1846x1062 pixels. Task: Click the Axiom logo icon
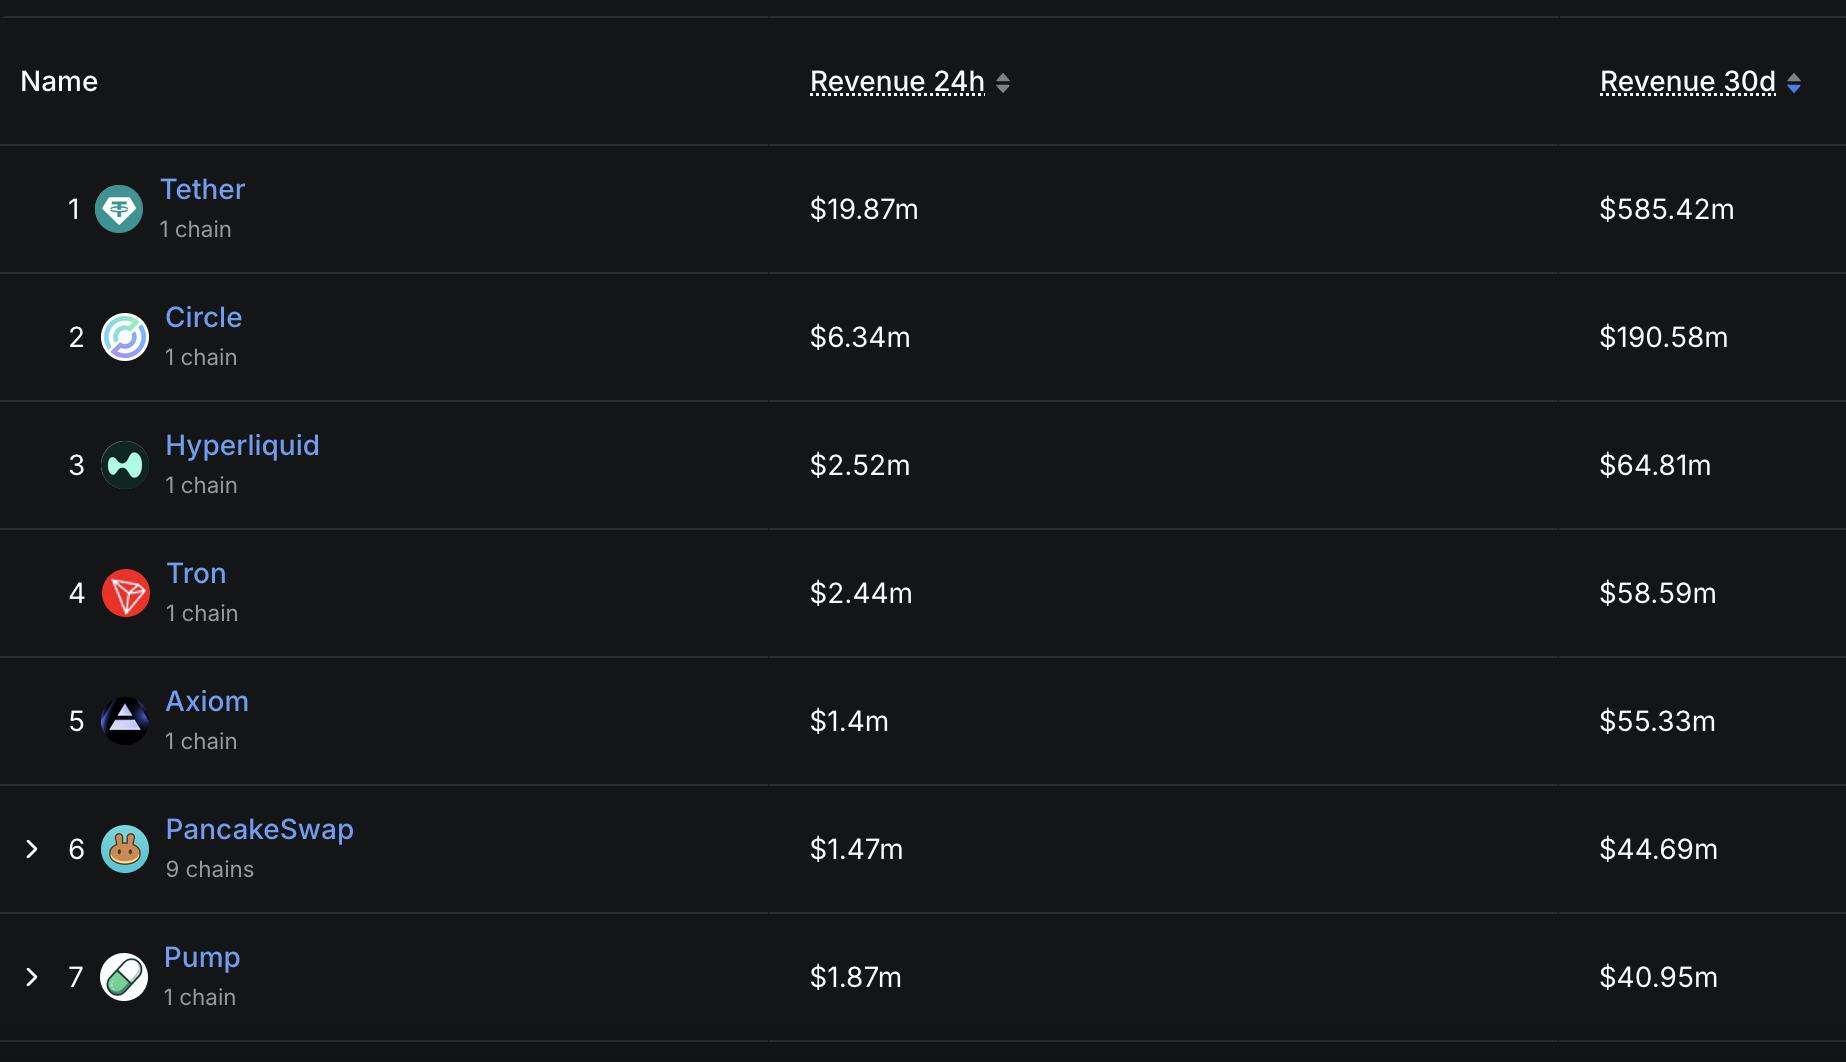124,720
